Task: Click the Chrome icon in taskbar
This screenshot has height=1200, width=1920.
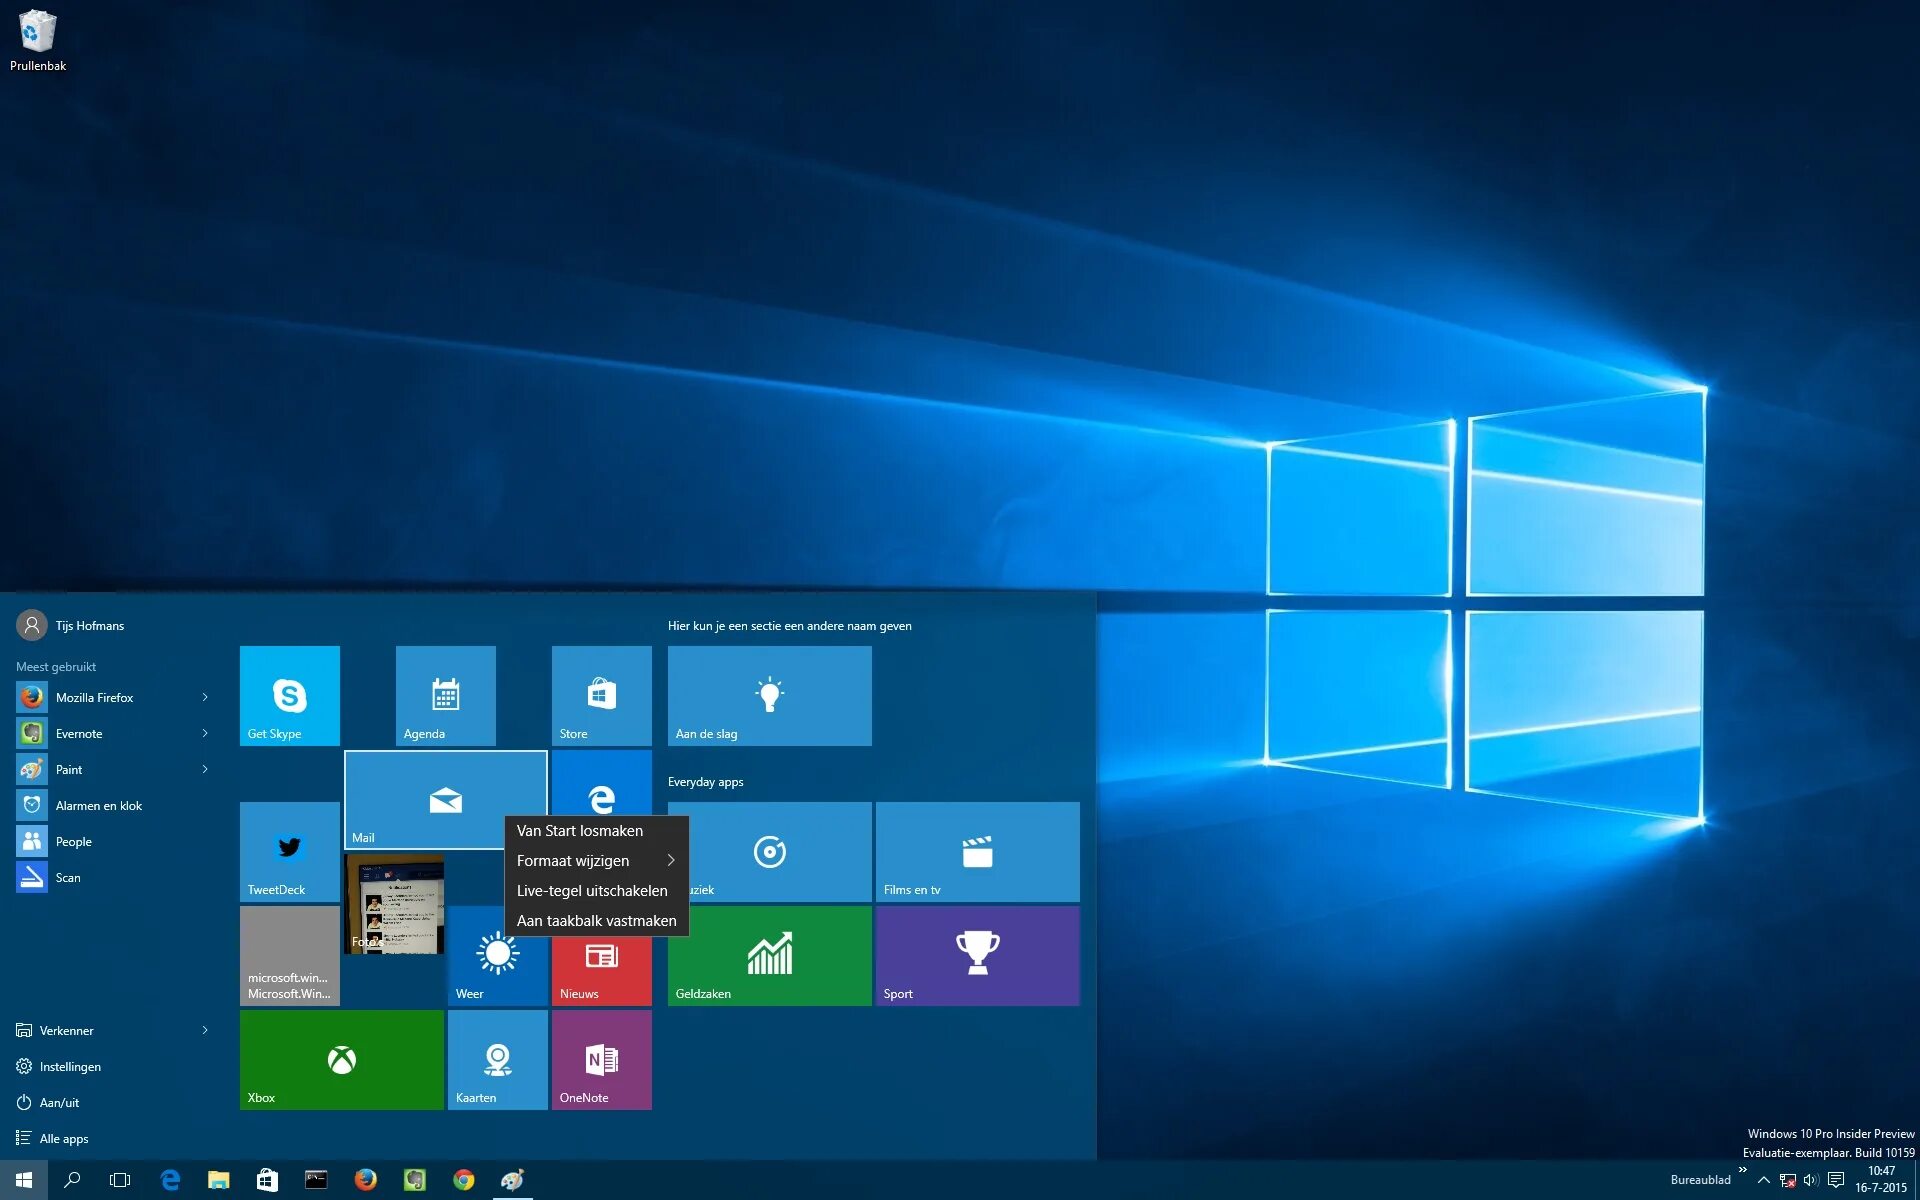Action: 463,1180
